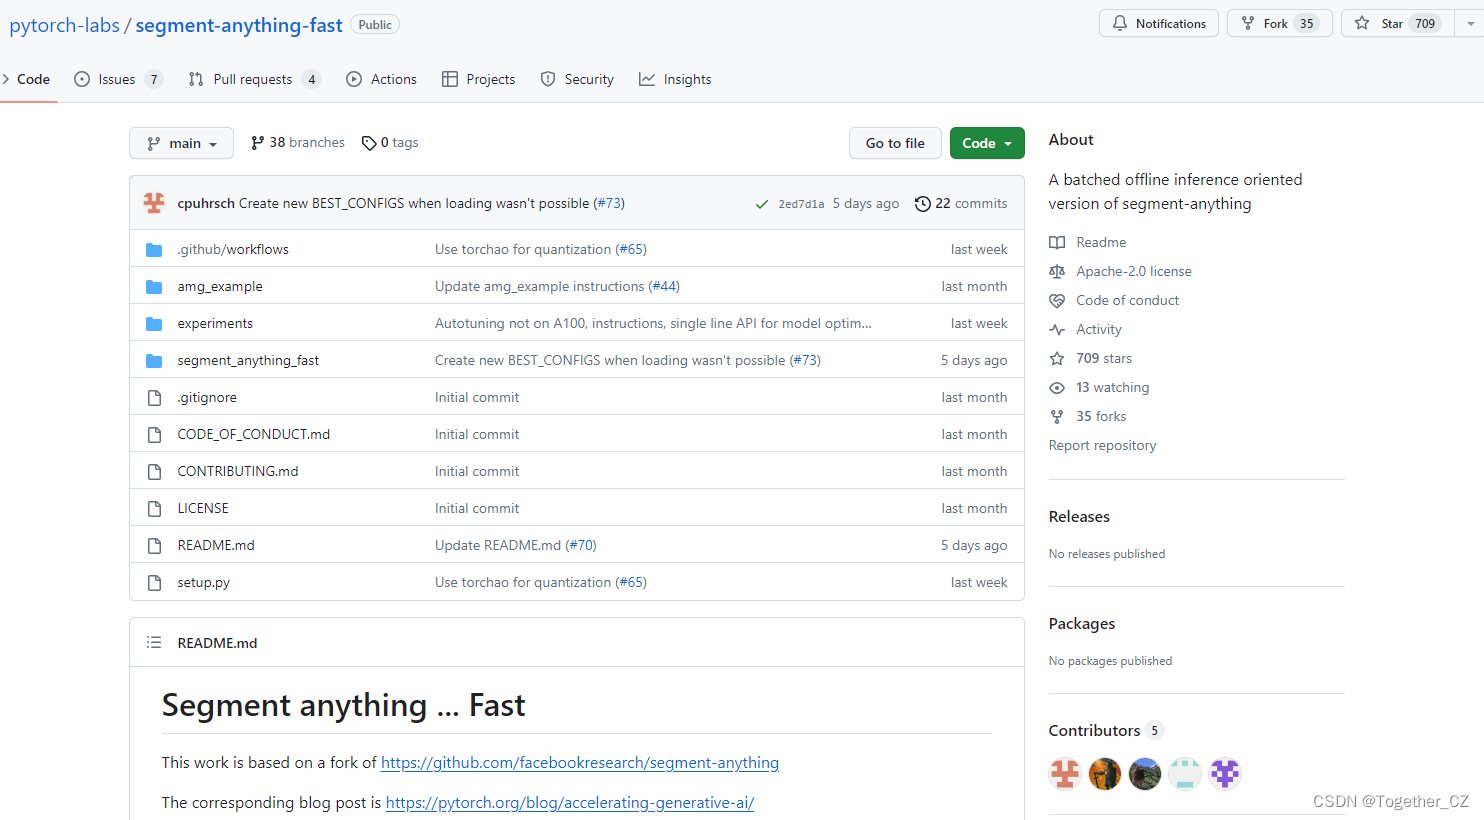Viewport: 1484px width, 820px height.
Task: Expand the main branch dropdown
Action: (181, 143)
